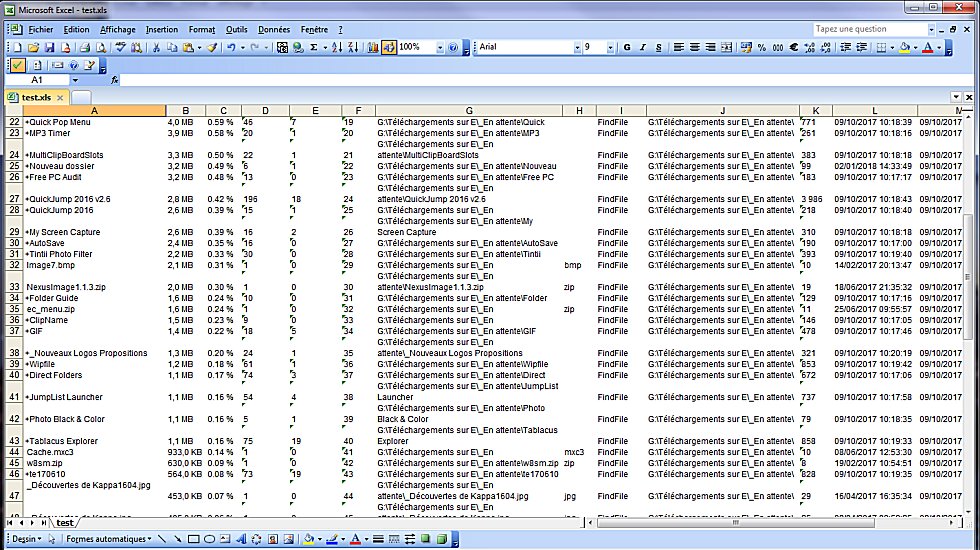Select column G header

pyautogui.click(x=469, y=111)
